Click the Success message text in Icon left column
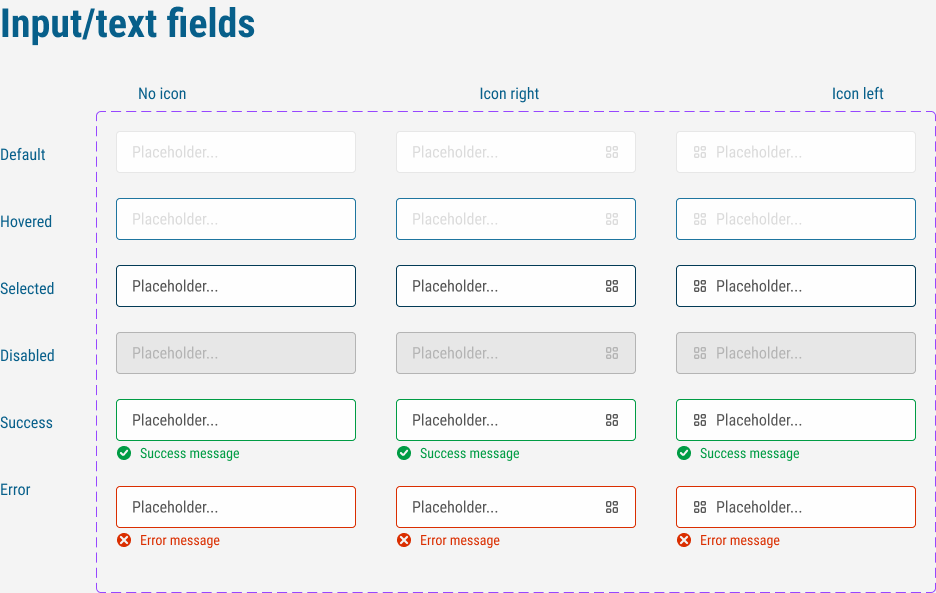The image size is (936, 593). pos(750,454)
